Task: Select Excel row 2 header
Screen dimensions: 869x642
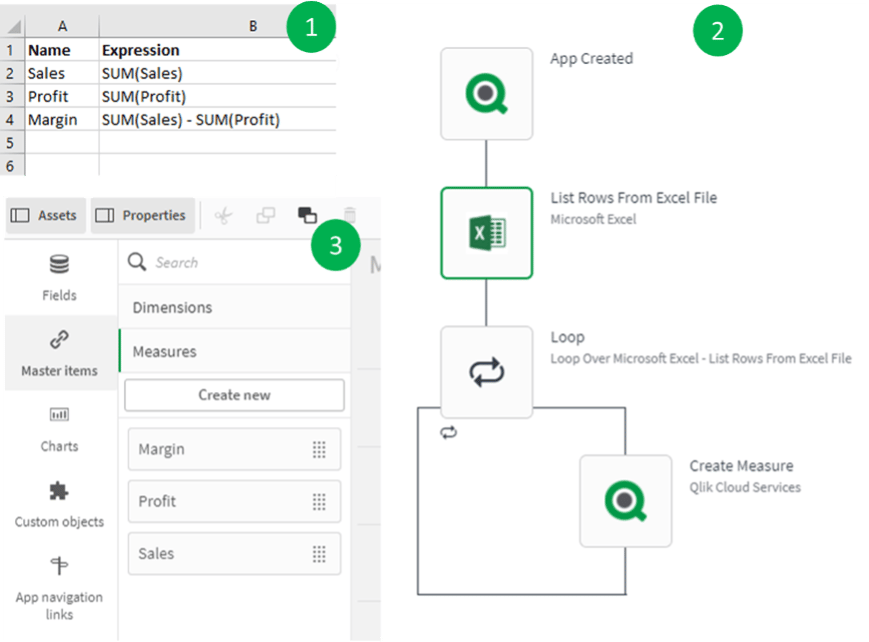Action: coord(12,73)
